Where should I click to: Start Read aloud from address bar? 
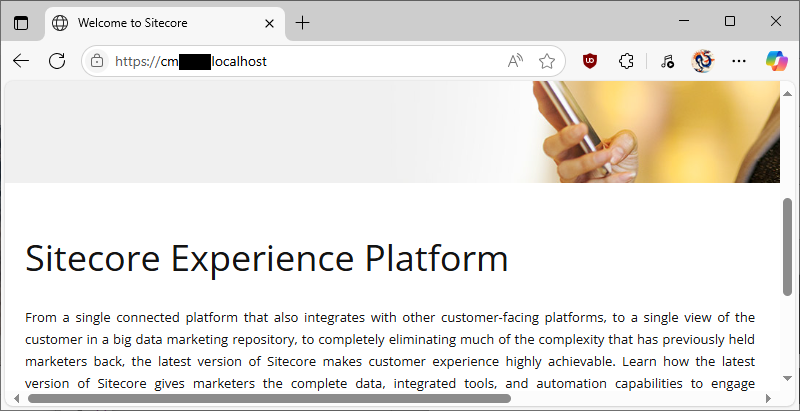tap(515, 61)
